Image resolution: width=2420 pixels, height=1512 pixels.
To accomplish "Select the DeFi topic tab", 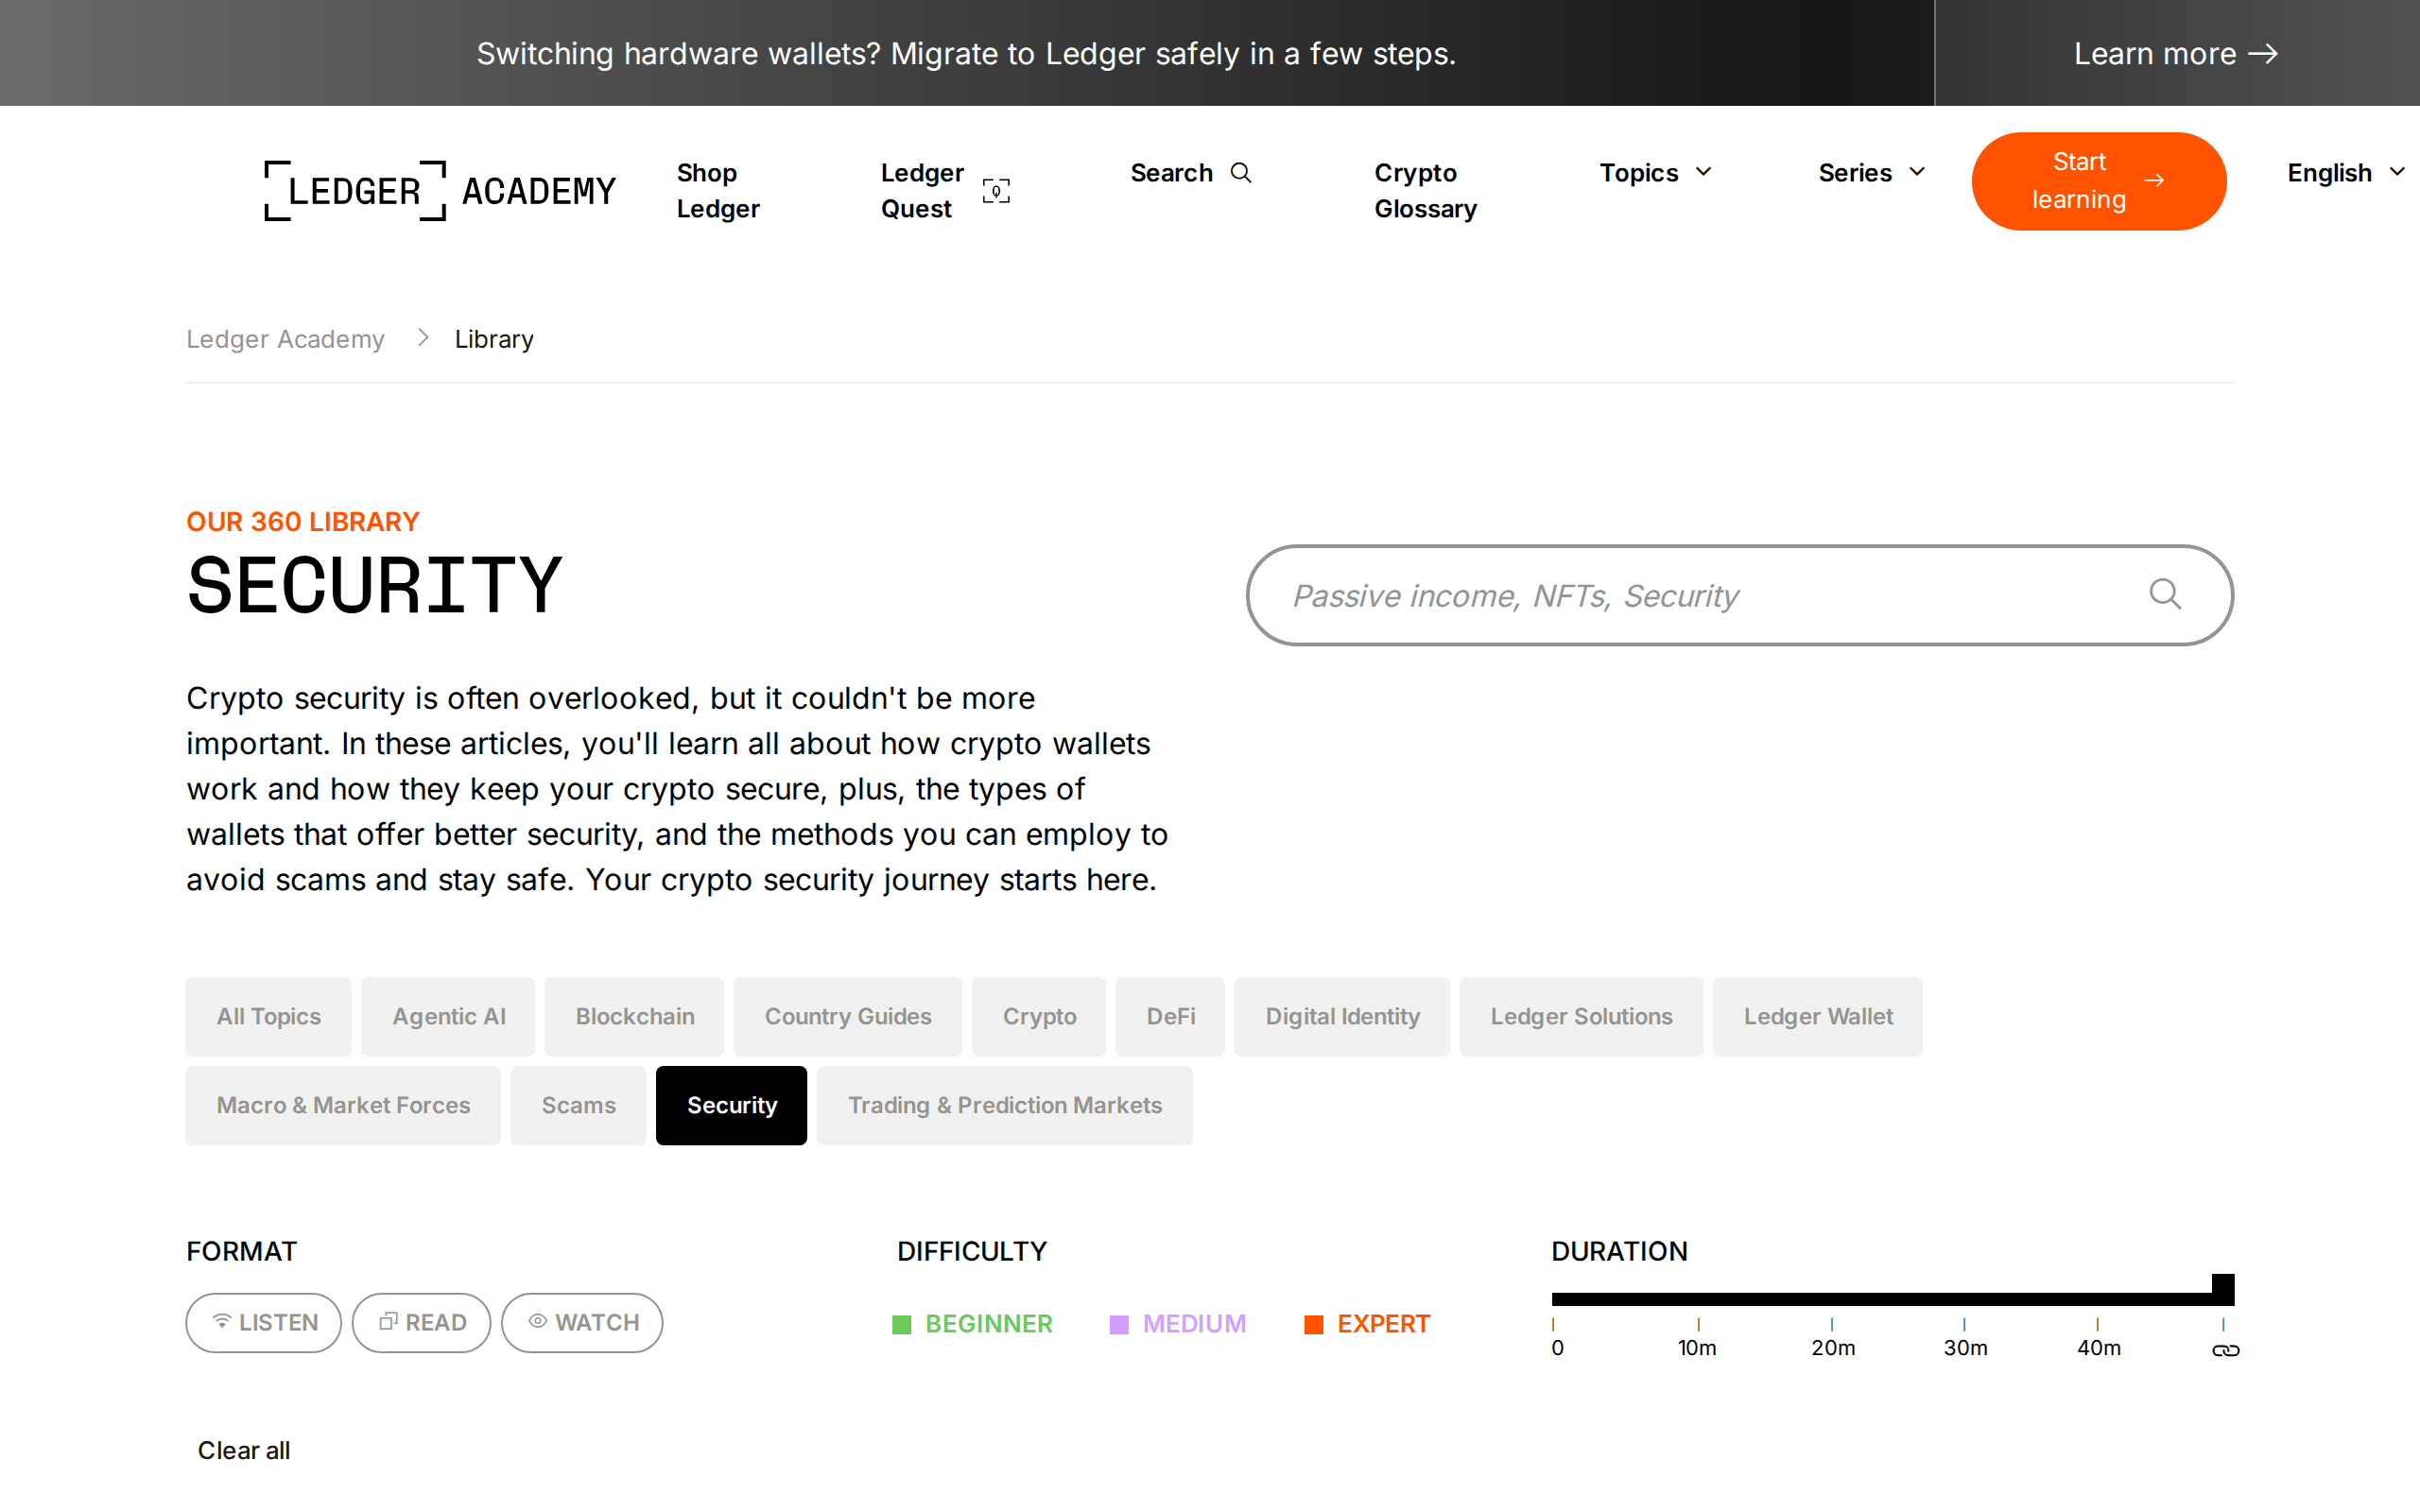I will pyautogui.click(x=1170, y=1016).
